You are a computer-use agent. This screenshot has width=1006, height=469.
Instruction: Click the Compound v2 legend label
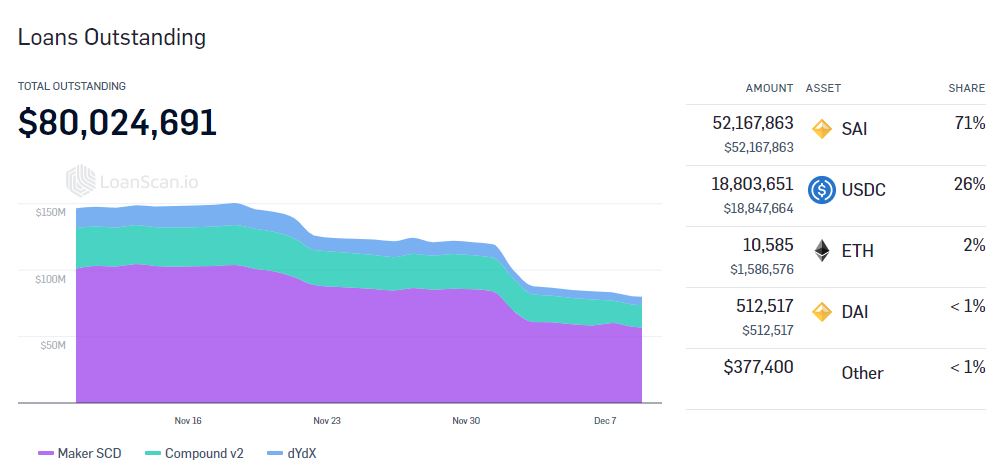pos(204,454)
